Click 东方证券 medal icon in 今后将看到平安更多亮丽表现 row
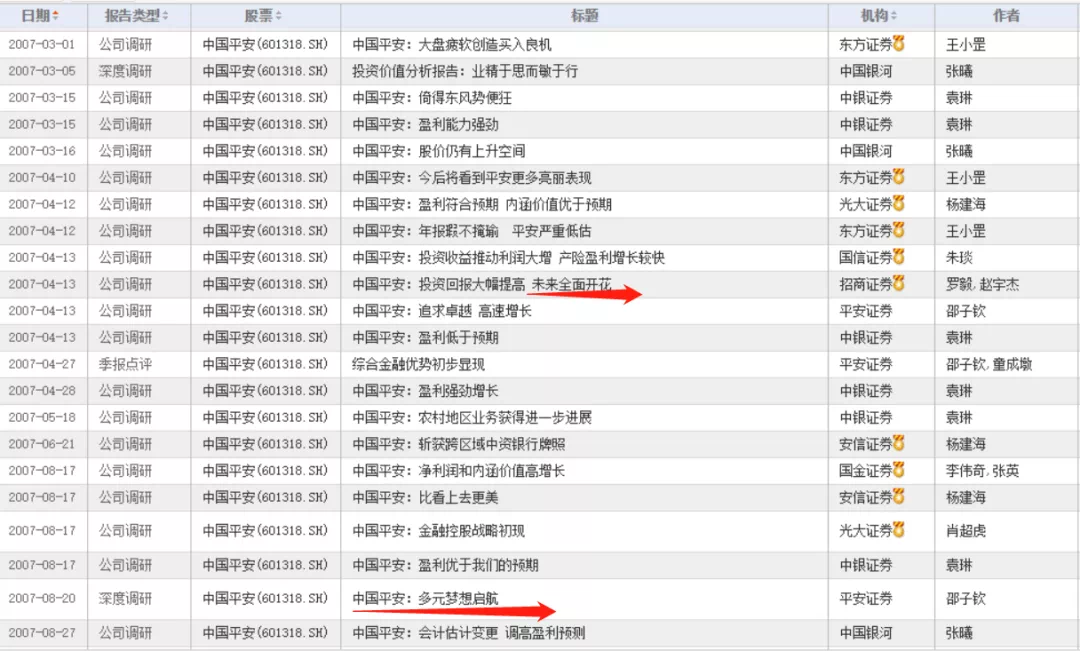 [x=899, y=177]
